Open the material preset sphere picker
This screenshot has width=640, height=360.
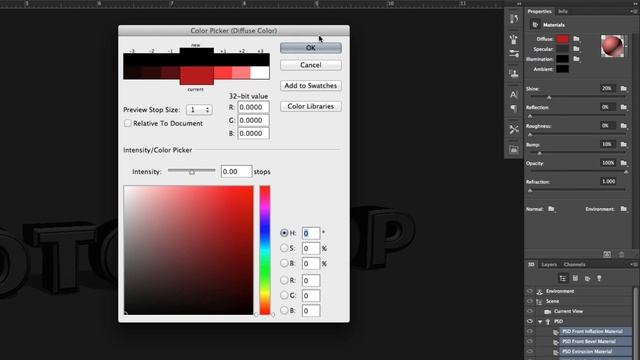[x=612, y=46]
